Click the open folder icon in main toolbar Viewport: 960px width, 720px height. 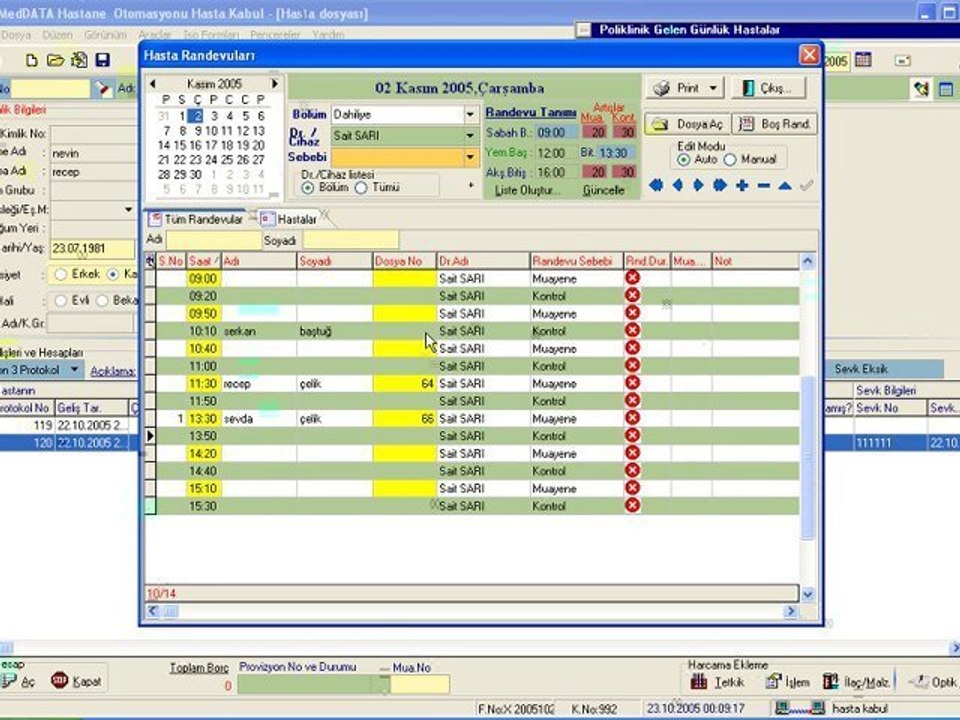[x=55, y=60]
